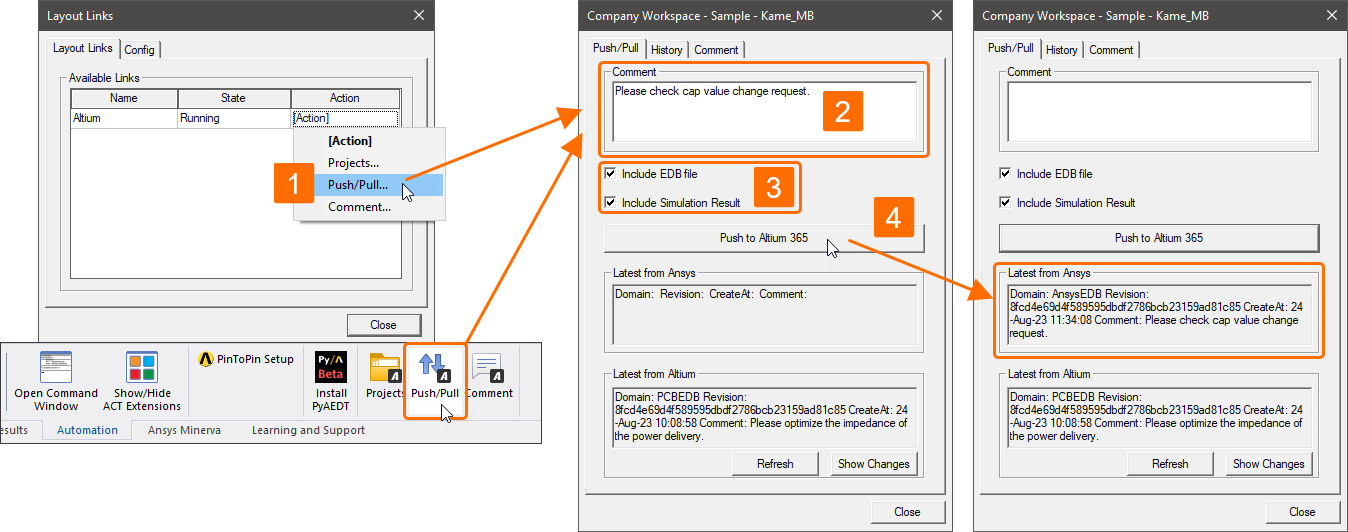
Task: Click Latest from Ansys box in middle dialog
Action: point(765,315)
